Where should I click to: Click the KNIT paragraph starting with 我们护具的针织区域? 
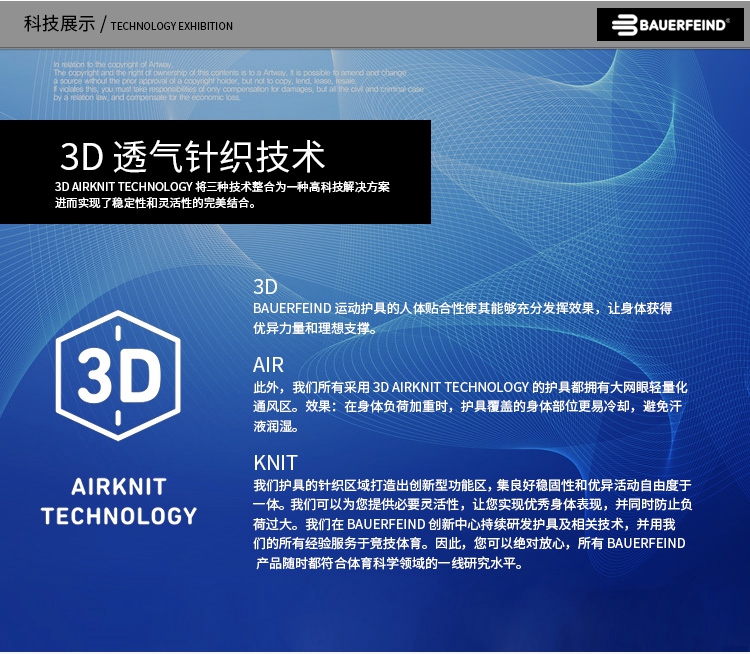472,485
